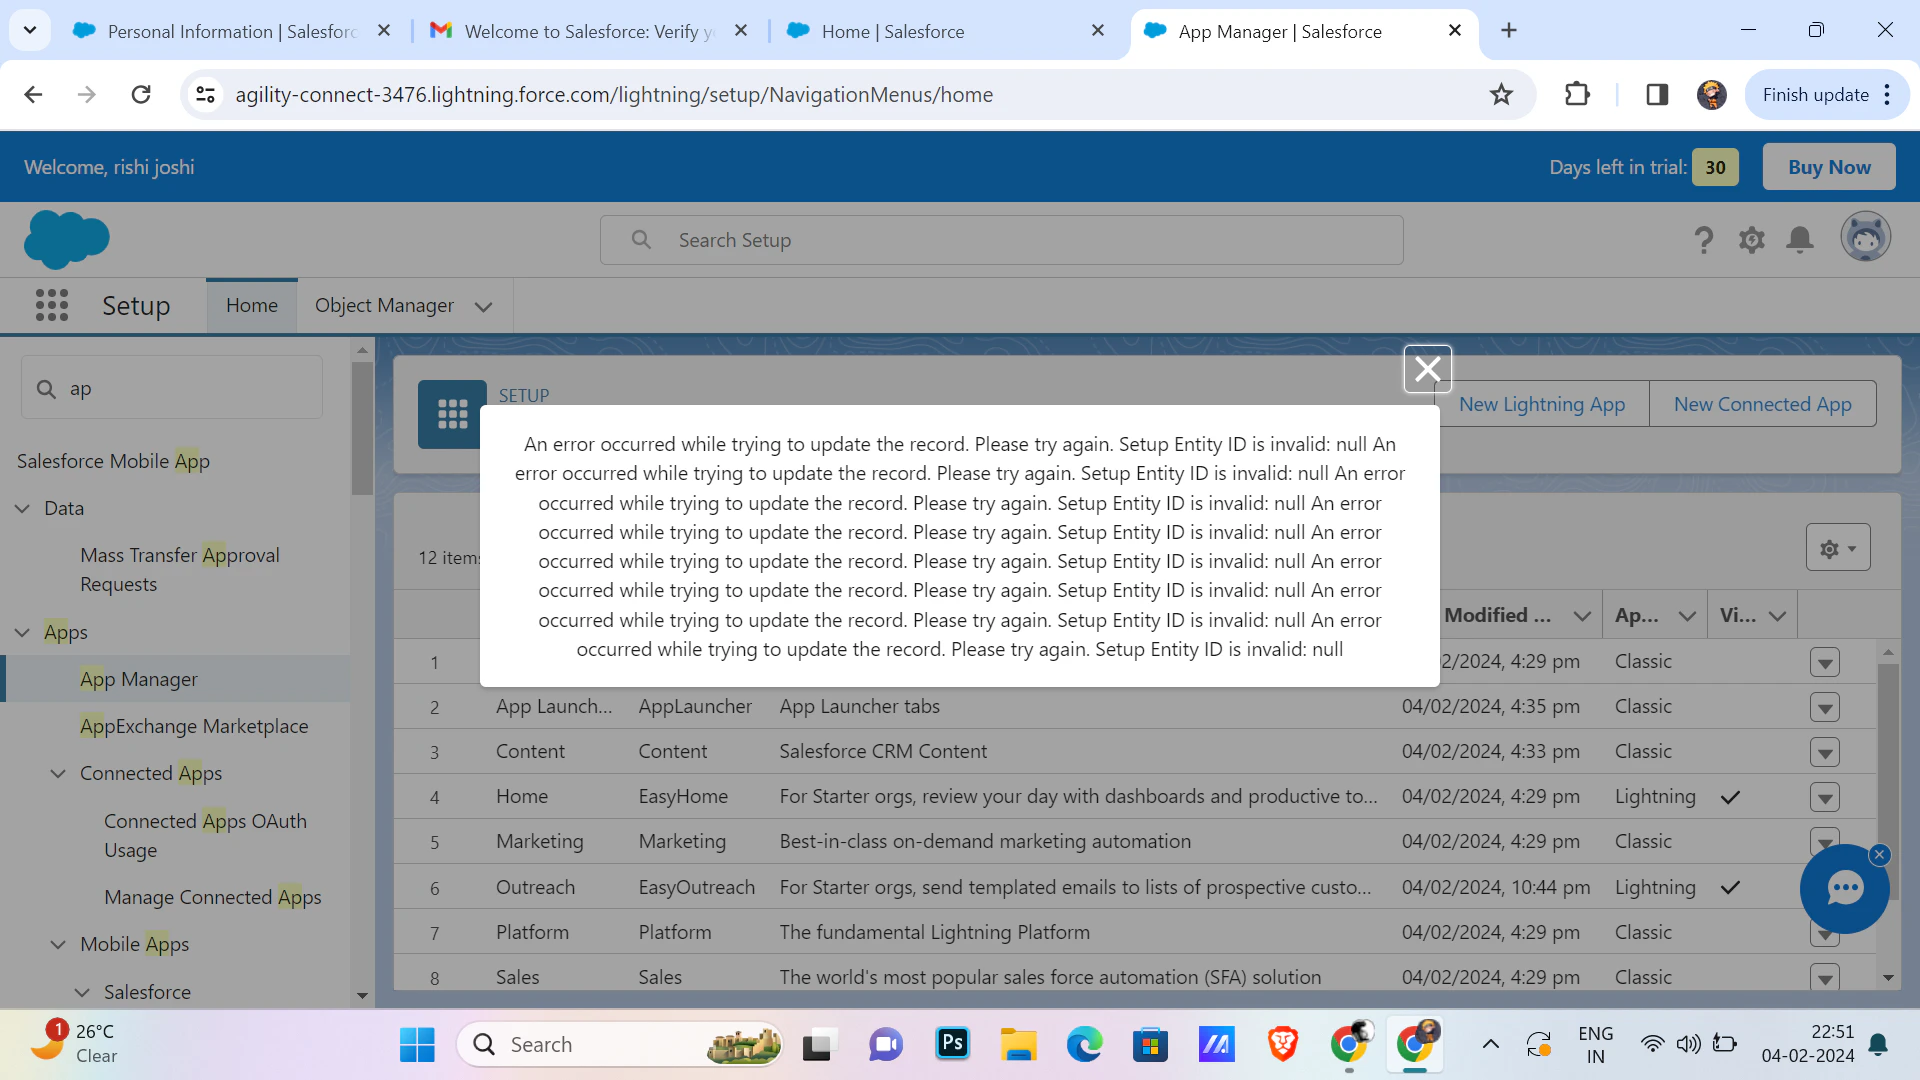Open the Windows Start menu

[x=417, y=1045]
